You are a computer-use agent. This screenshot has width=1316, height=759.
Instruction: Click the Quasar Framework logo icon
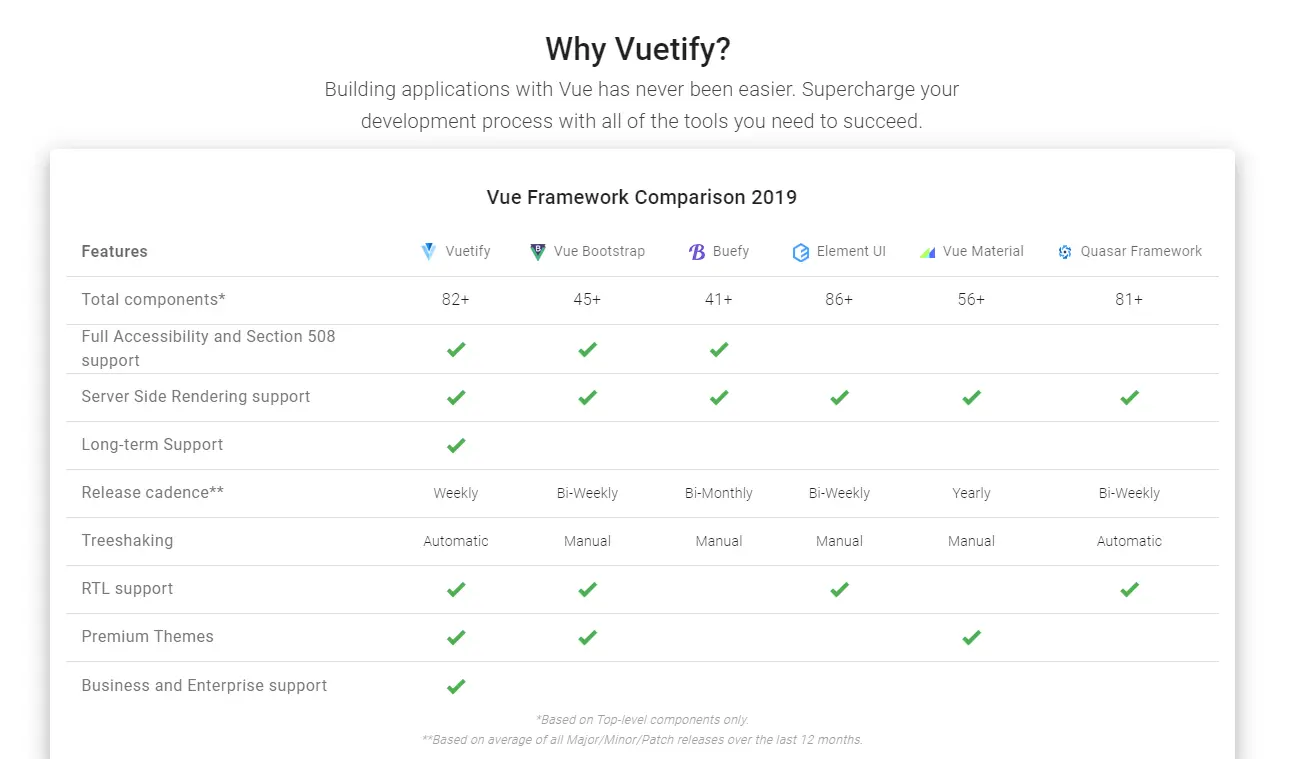(1065, 252)
